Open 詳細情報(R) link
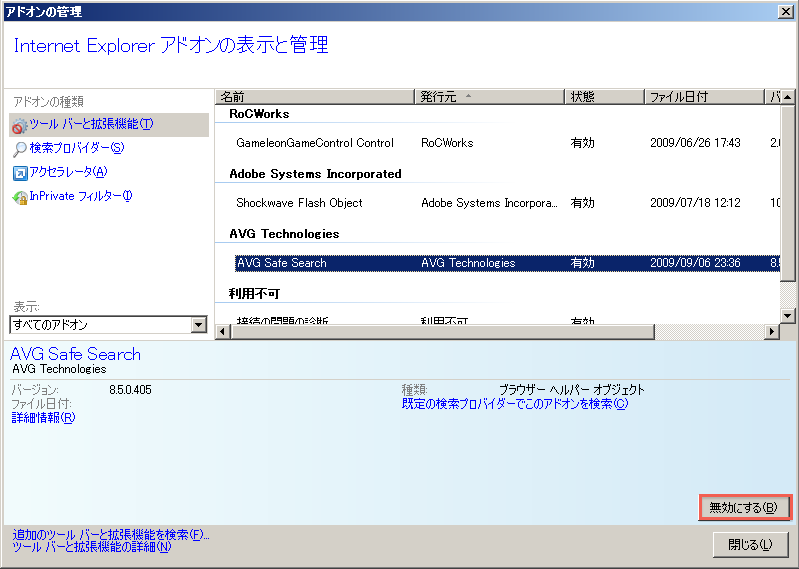799x569 pixels. pyautogui.click(x=43, y=418)
